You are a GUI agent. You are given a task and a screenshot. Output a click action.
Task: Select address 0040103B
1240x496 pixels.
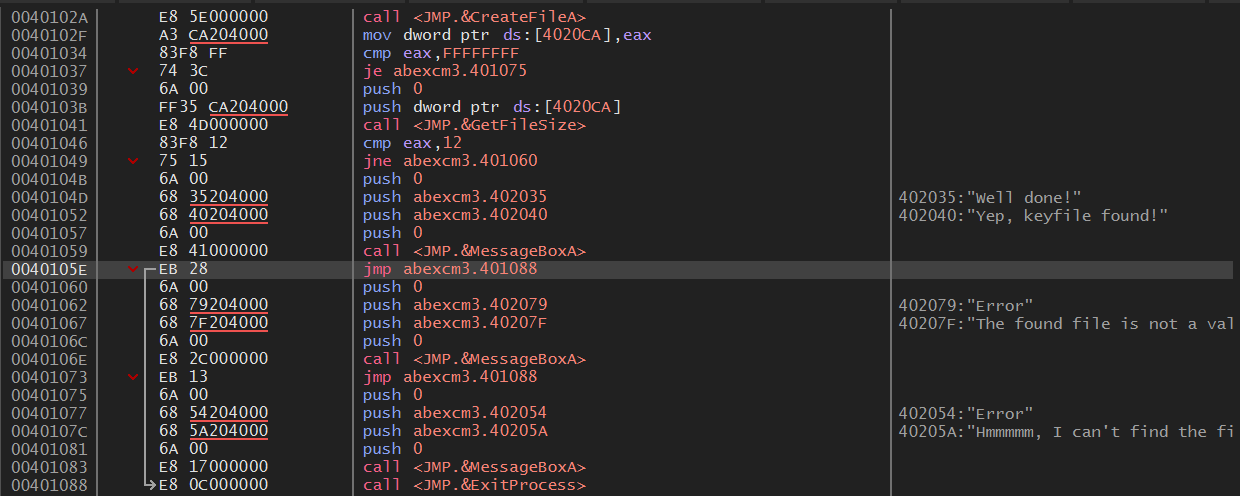click(49, 107)
